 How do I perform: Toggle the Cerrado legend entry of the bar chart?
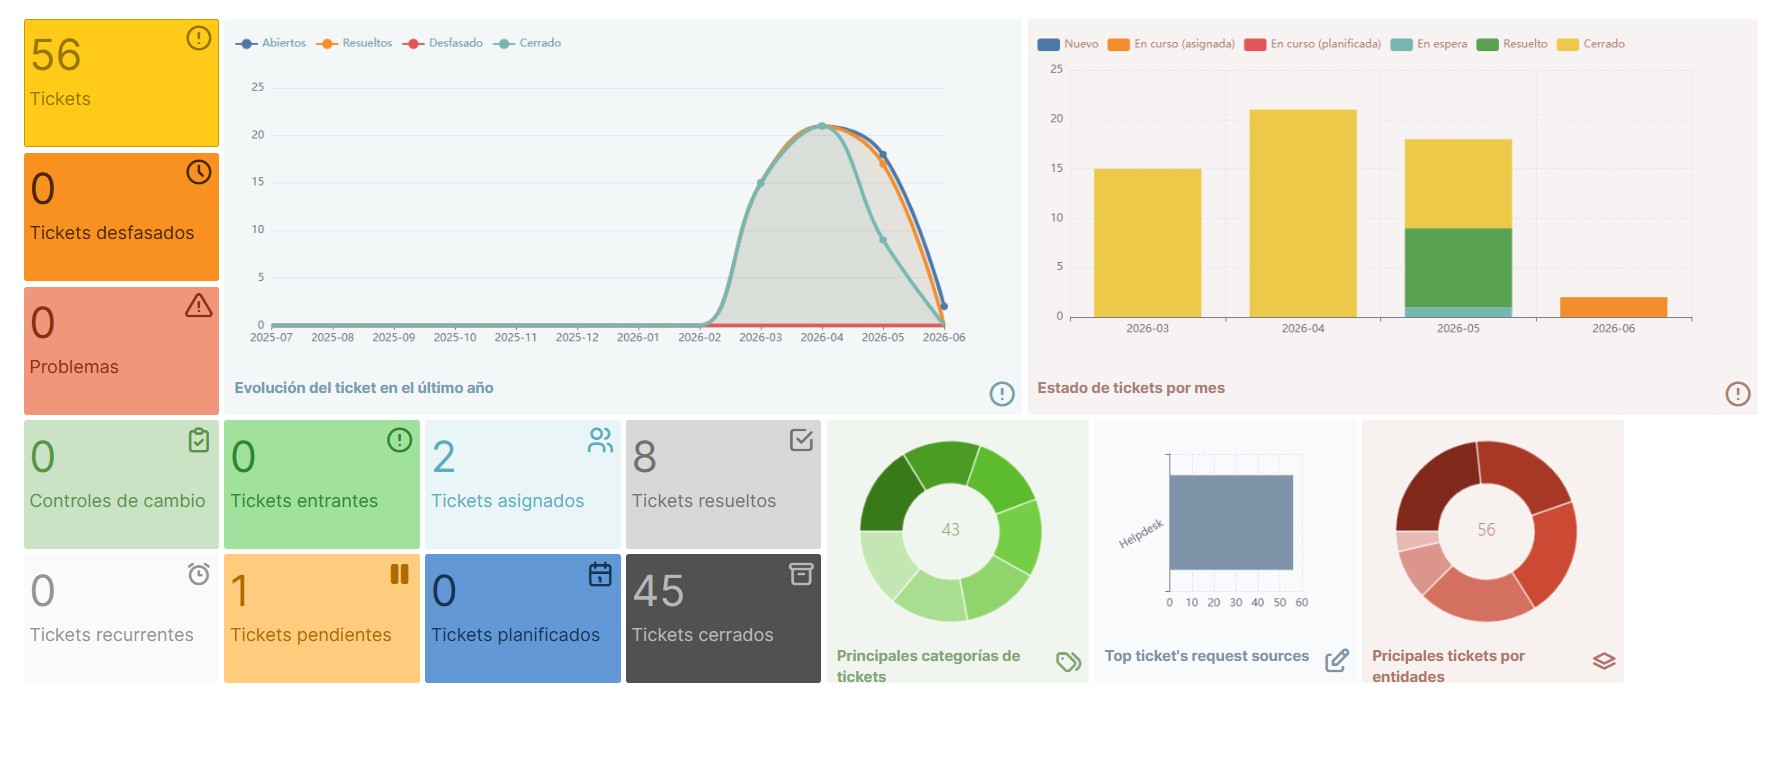1591,44
